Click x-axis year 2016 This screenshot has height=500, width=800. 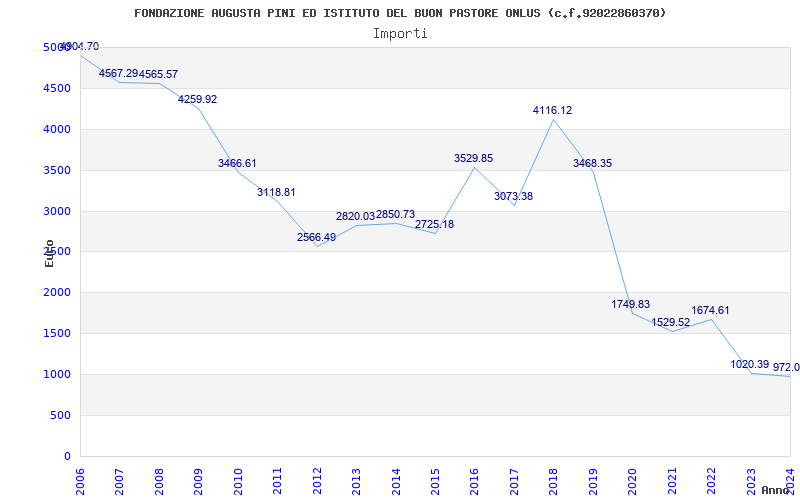click(474, 482)
